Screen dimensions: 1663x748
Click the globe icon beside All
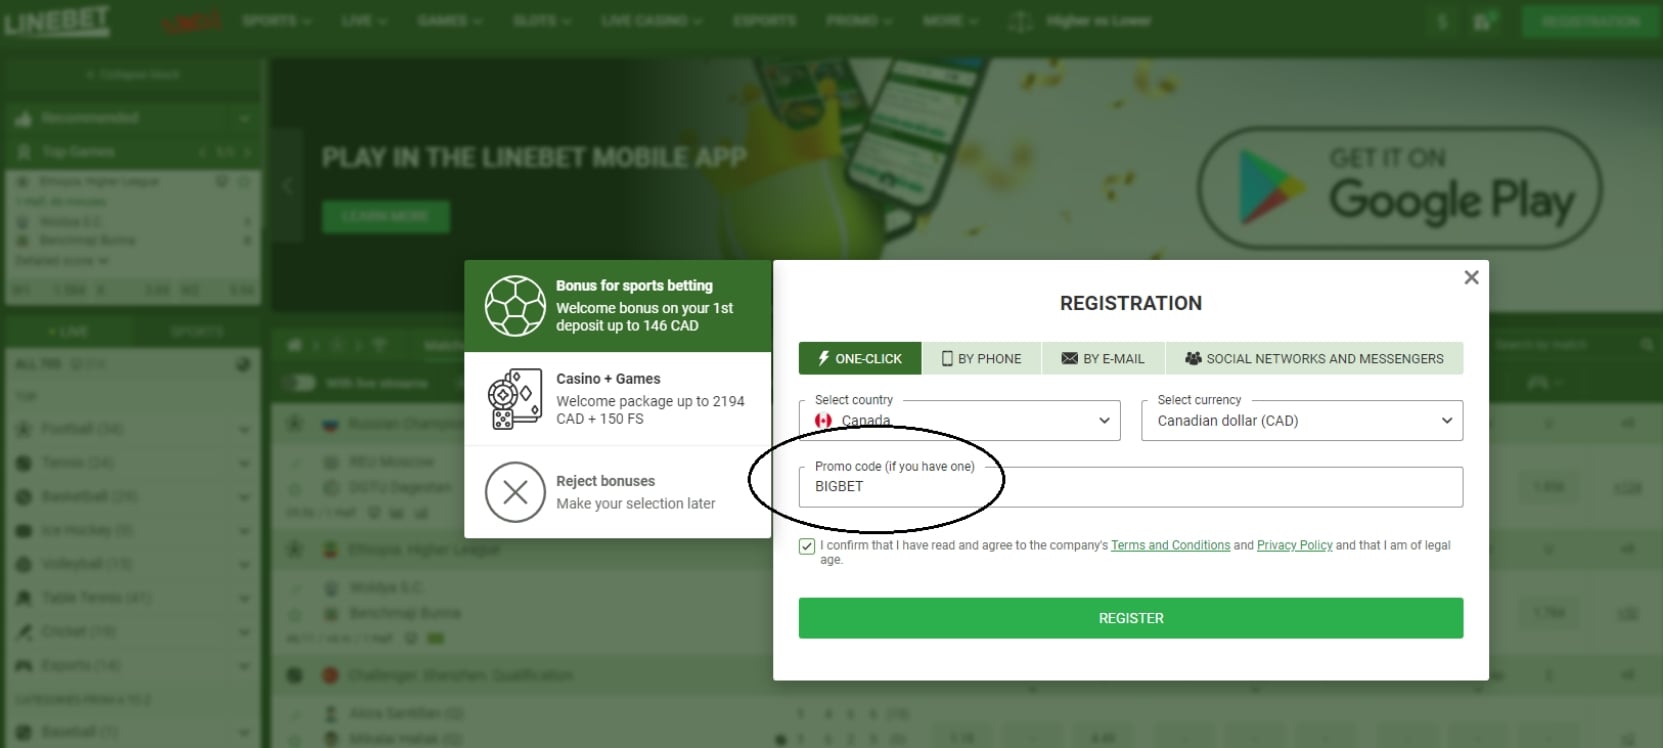pyautogui.click(x=243, y=365)
